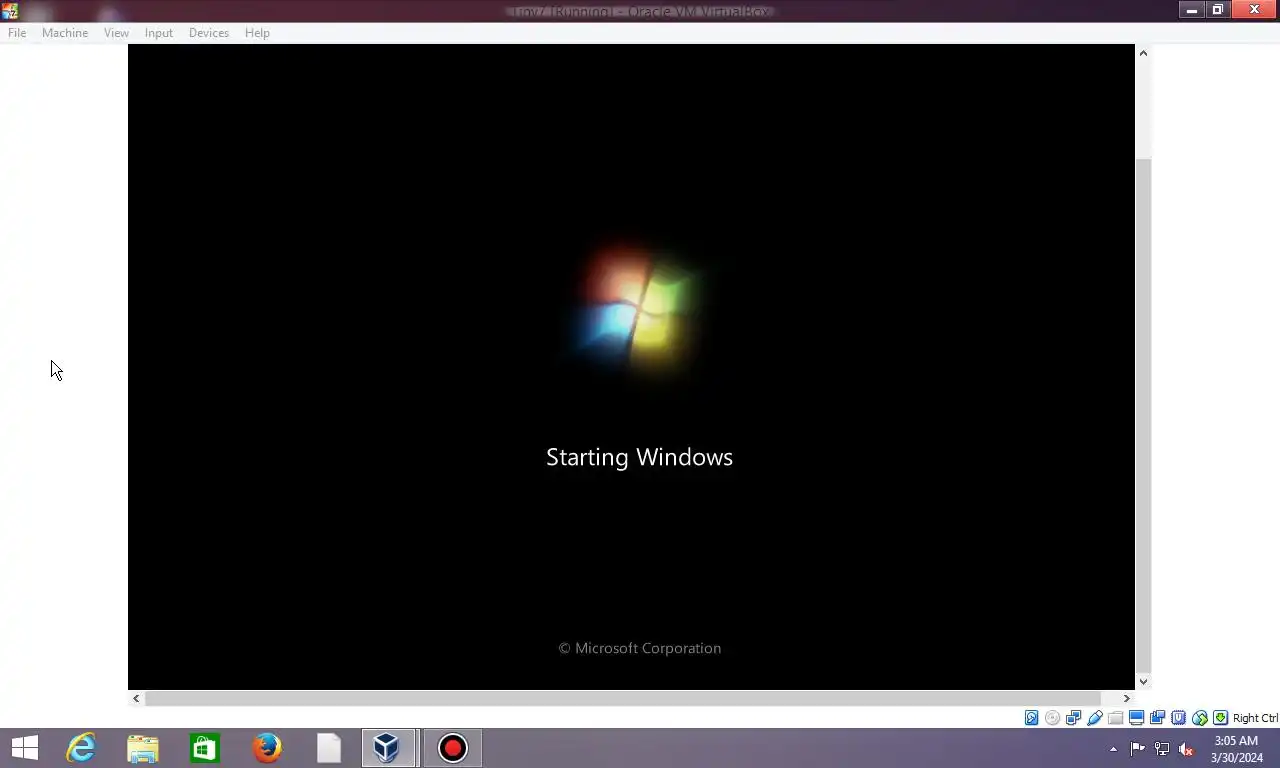Screen dimensions: 1280x768
Task: Click the red record button taskbar icon
Action: [x=453, y=748]
